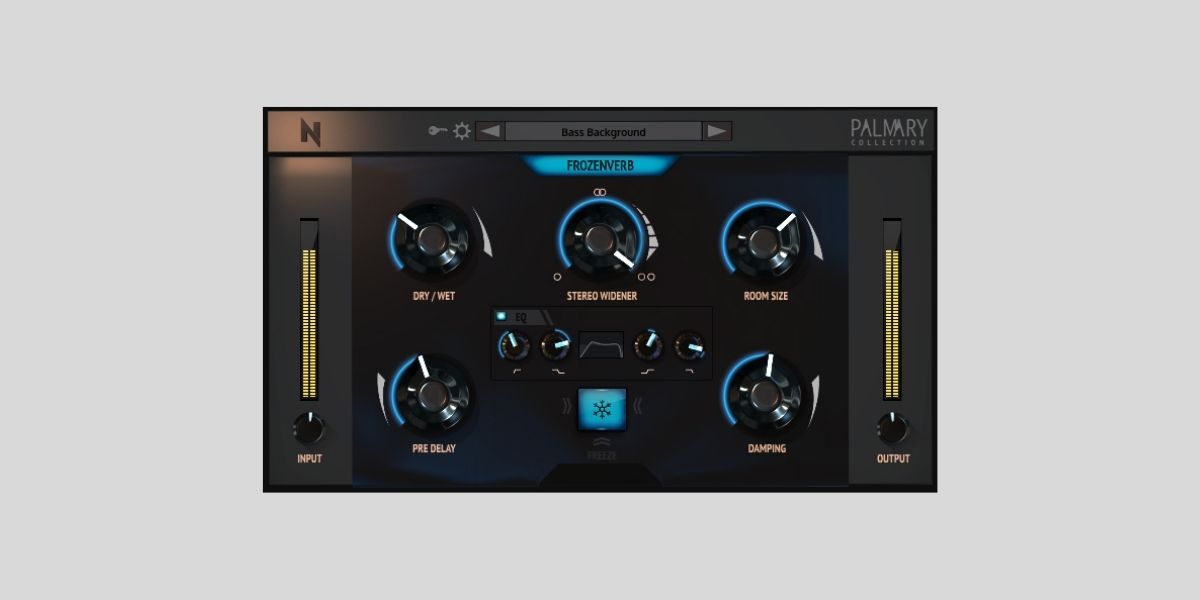Click the OUTPUT label
Image resolution: width=1200 pixels, height=600 pixels.
pyautogui.click(x=893, y=459)
